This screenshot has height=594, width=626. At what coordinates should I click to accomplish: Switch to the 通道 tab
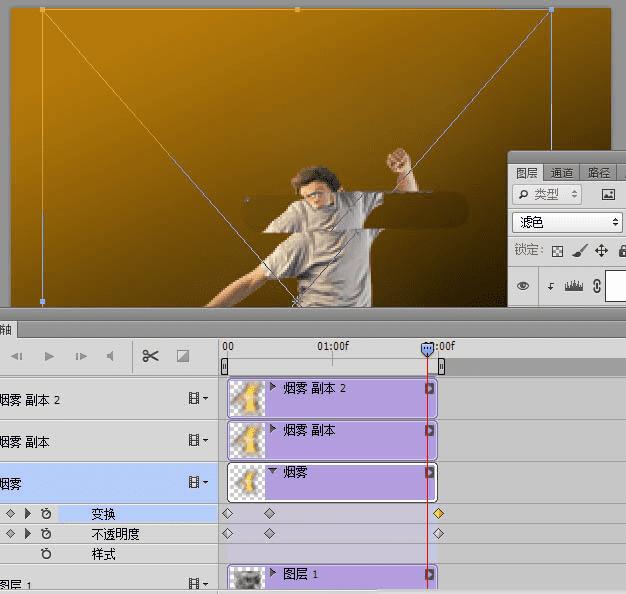tap(562, 173)
